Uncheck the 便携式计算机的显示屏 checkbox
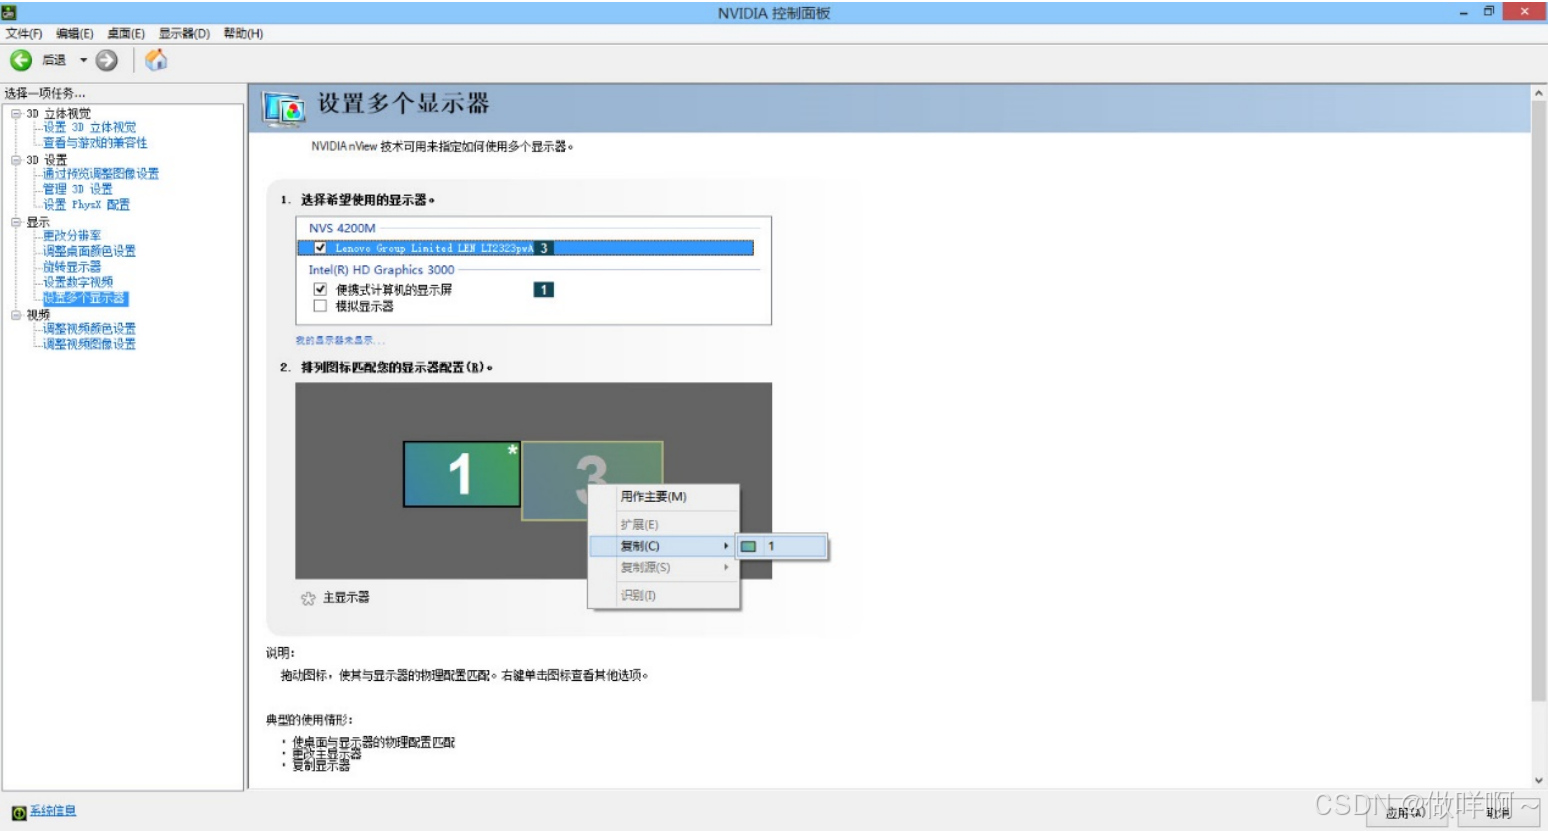The height and width of the screenshot is (831, 1548). click(x=320, y=289)
